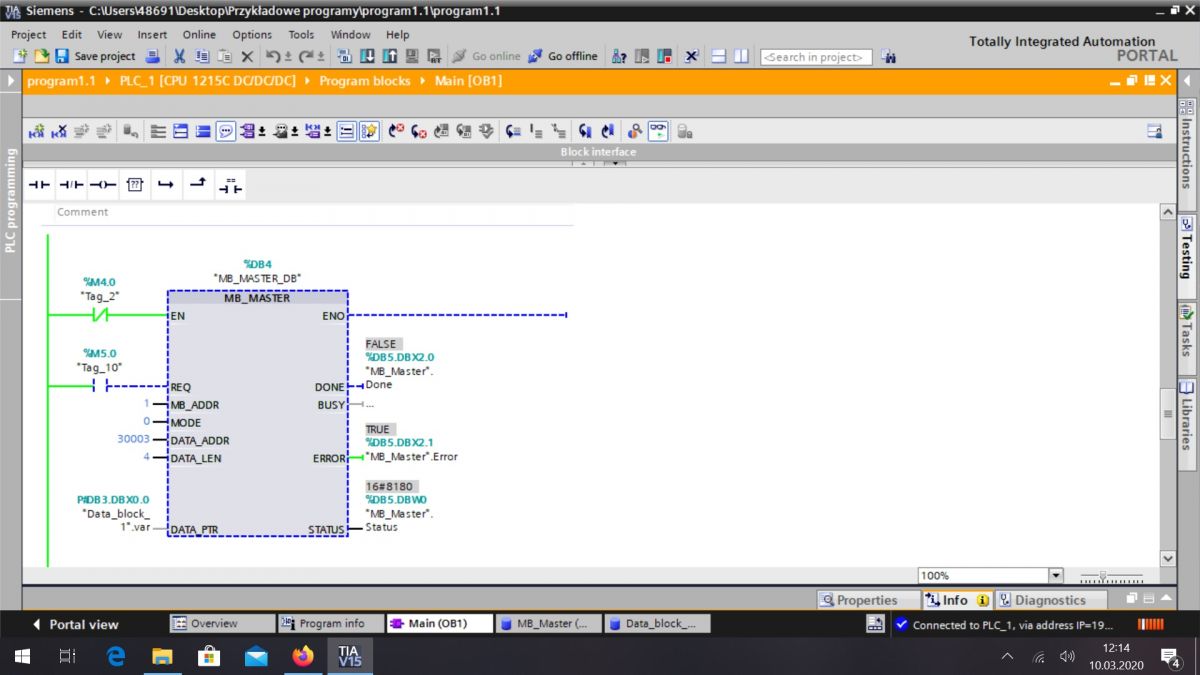This screenshot has height=675, width=1200.
Task: Click the Insert network icon
Action: pyautogui.click(x=36, y=131)
